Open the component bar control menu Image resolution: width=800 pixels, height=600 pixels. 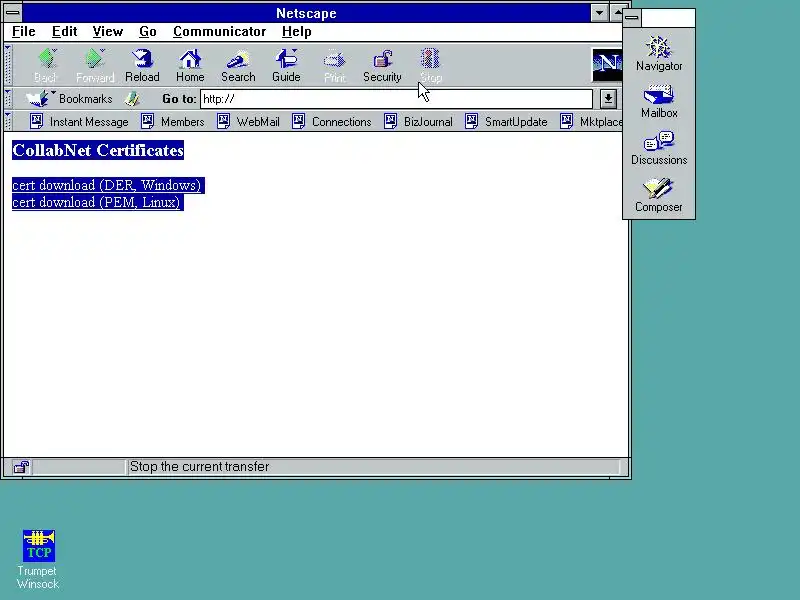pos(632,18)
